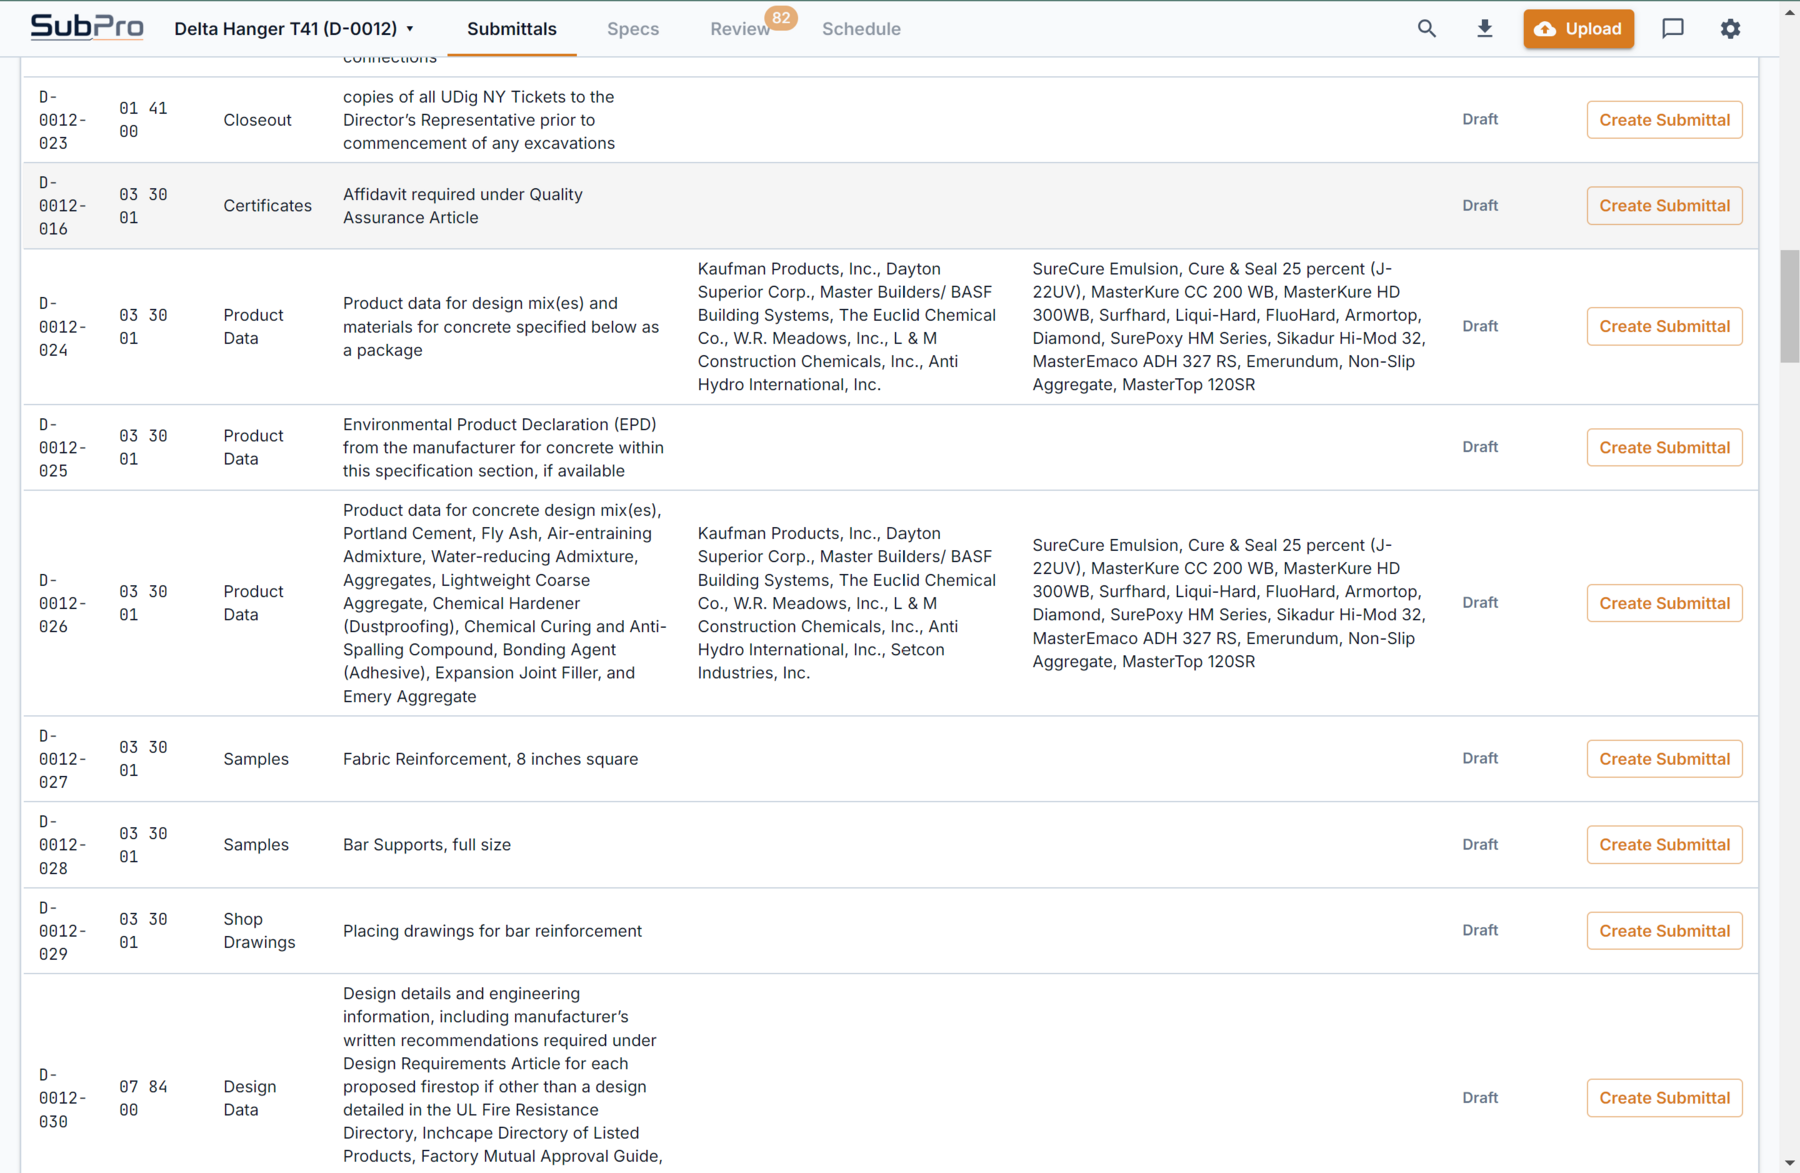The width and height of the screenshot is (1800, 1173).
Task: Click the Closeout type cell
Action: point(257,120)
